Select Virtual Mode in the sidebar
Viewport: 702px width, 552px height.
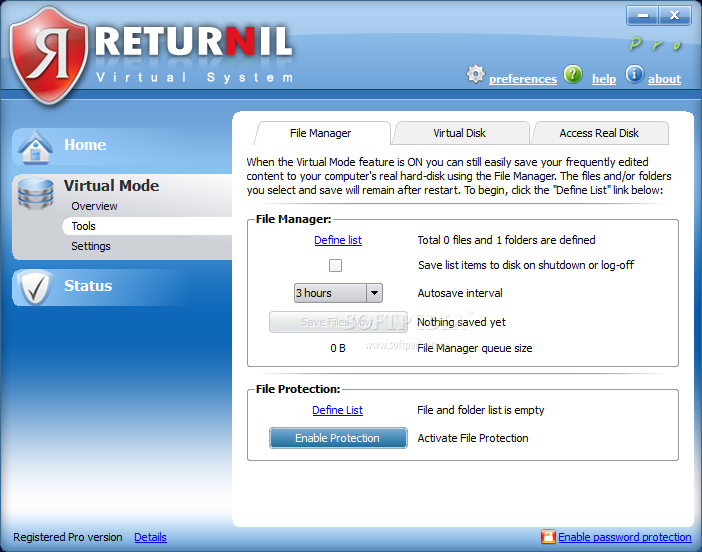coord(111,185)
